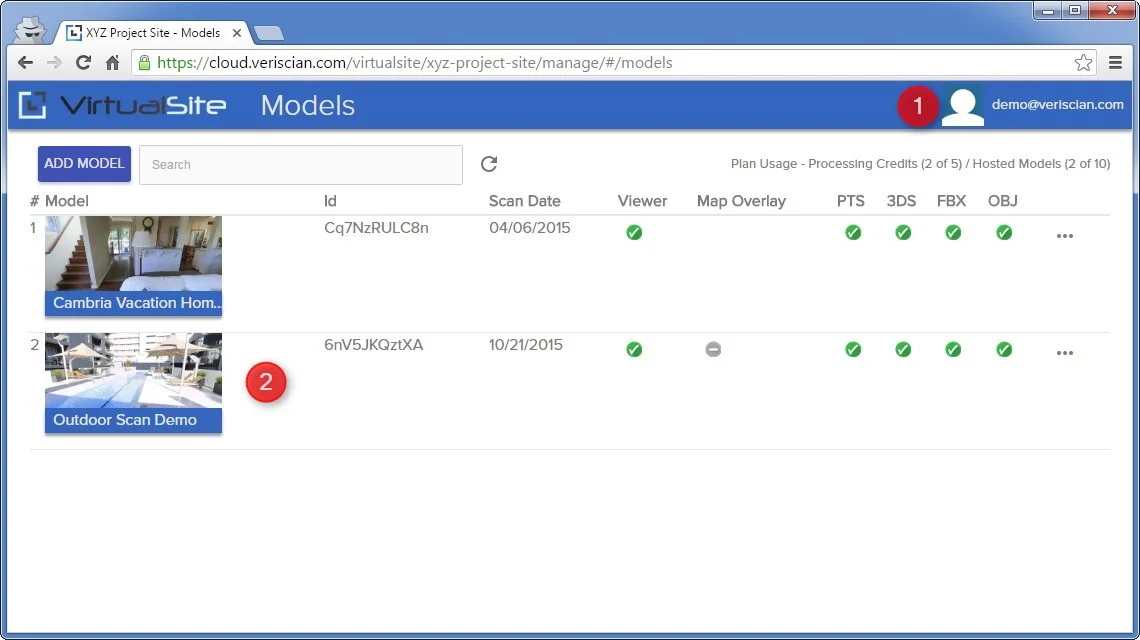Viewport: 1140px width, 640px height.
Task: Minimize the browser window
Action: 1048,10
